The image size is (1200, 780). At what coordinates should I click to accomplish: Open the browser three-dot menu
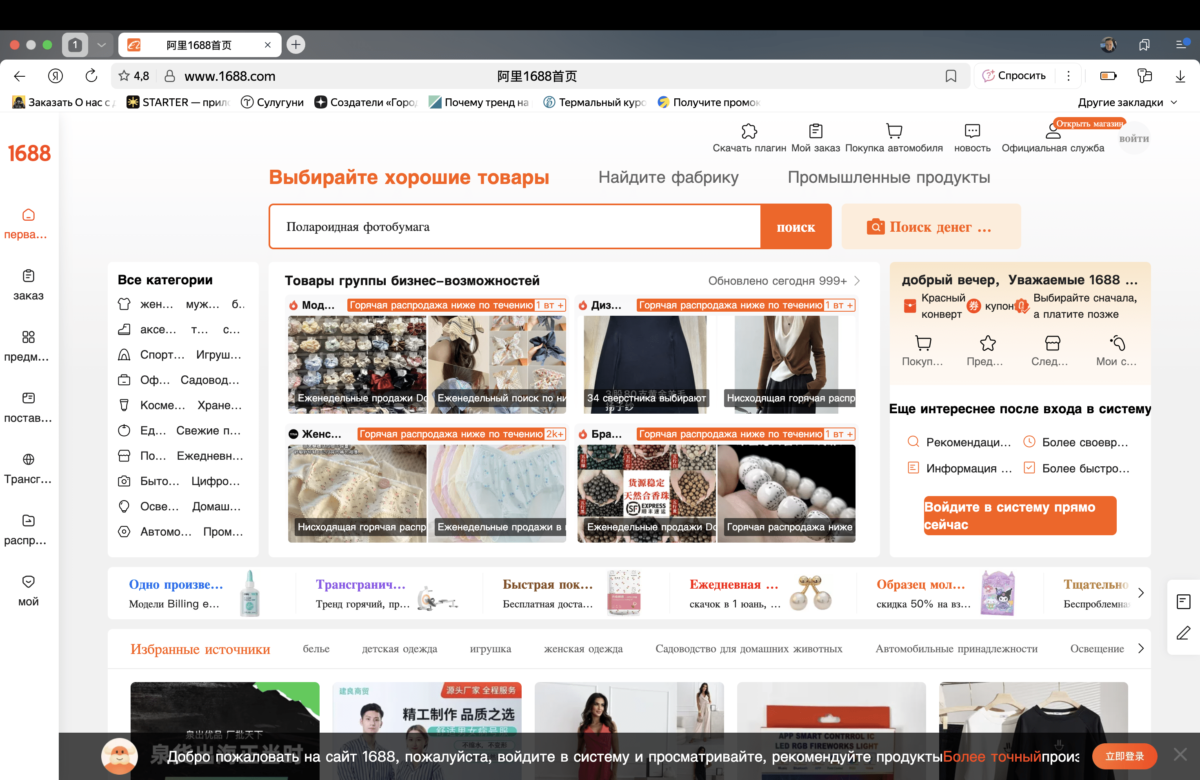[x=1069, y=76]
